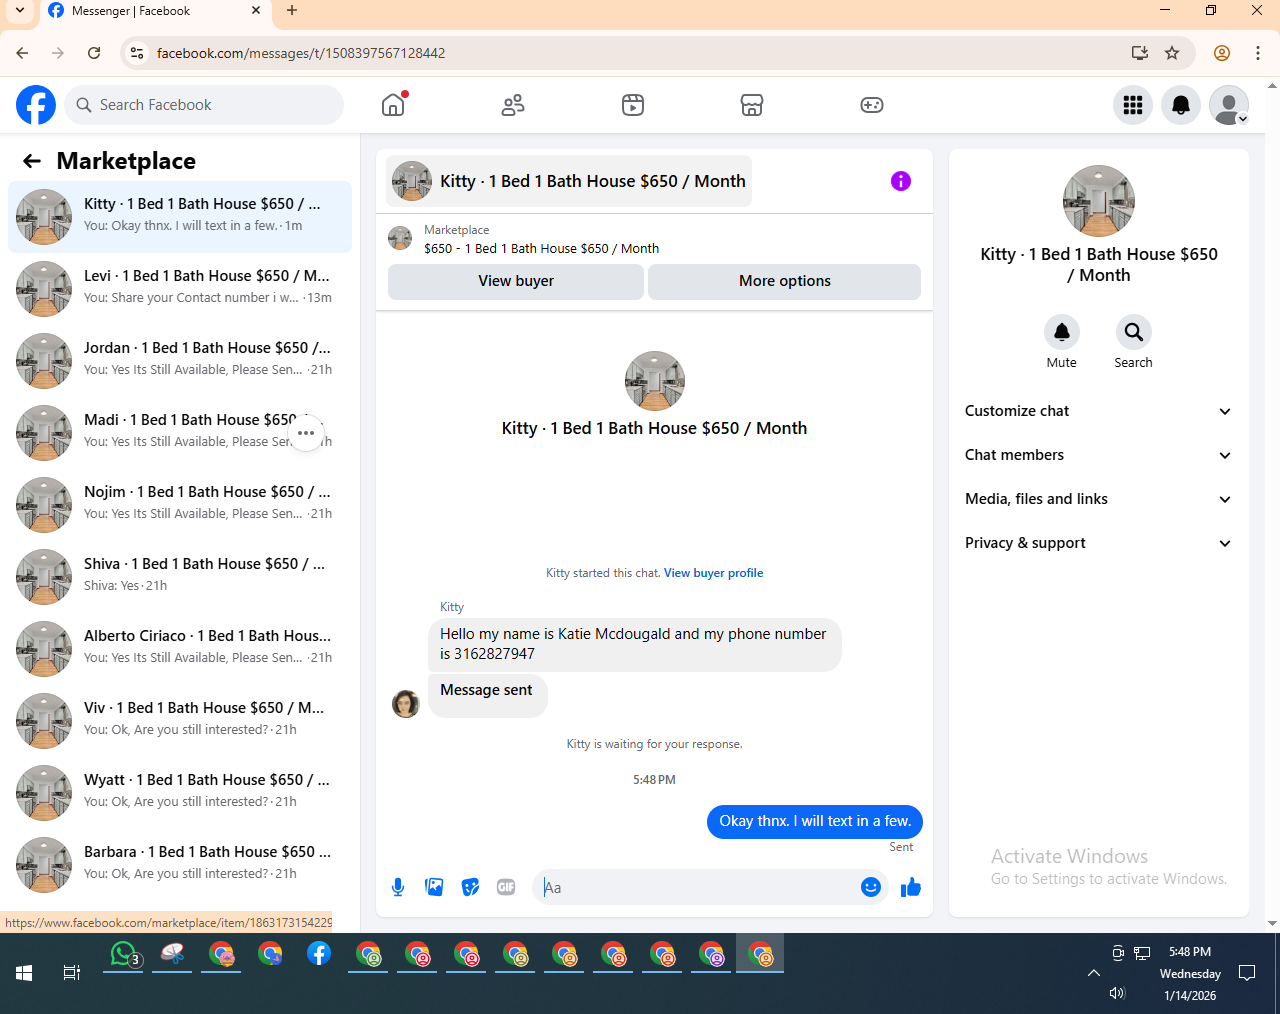The width and height of the screenshot is (1280, 1014).
Task: Open the Facebook Home icon
Action: (393, 104)
